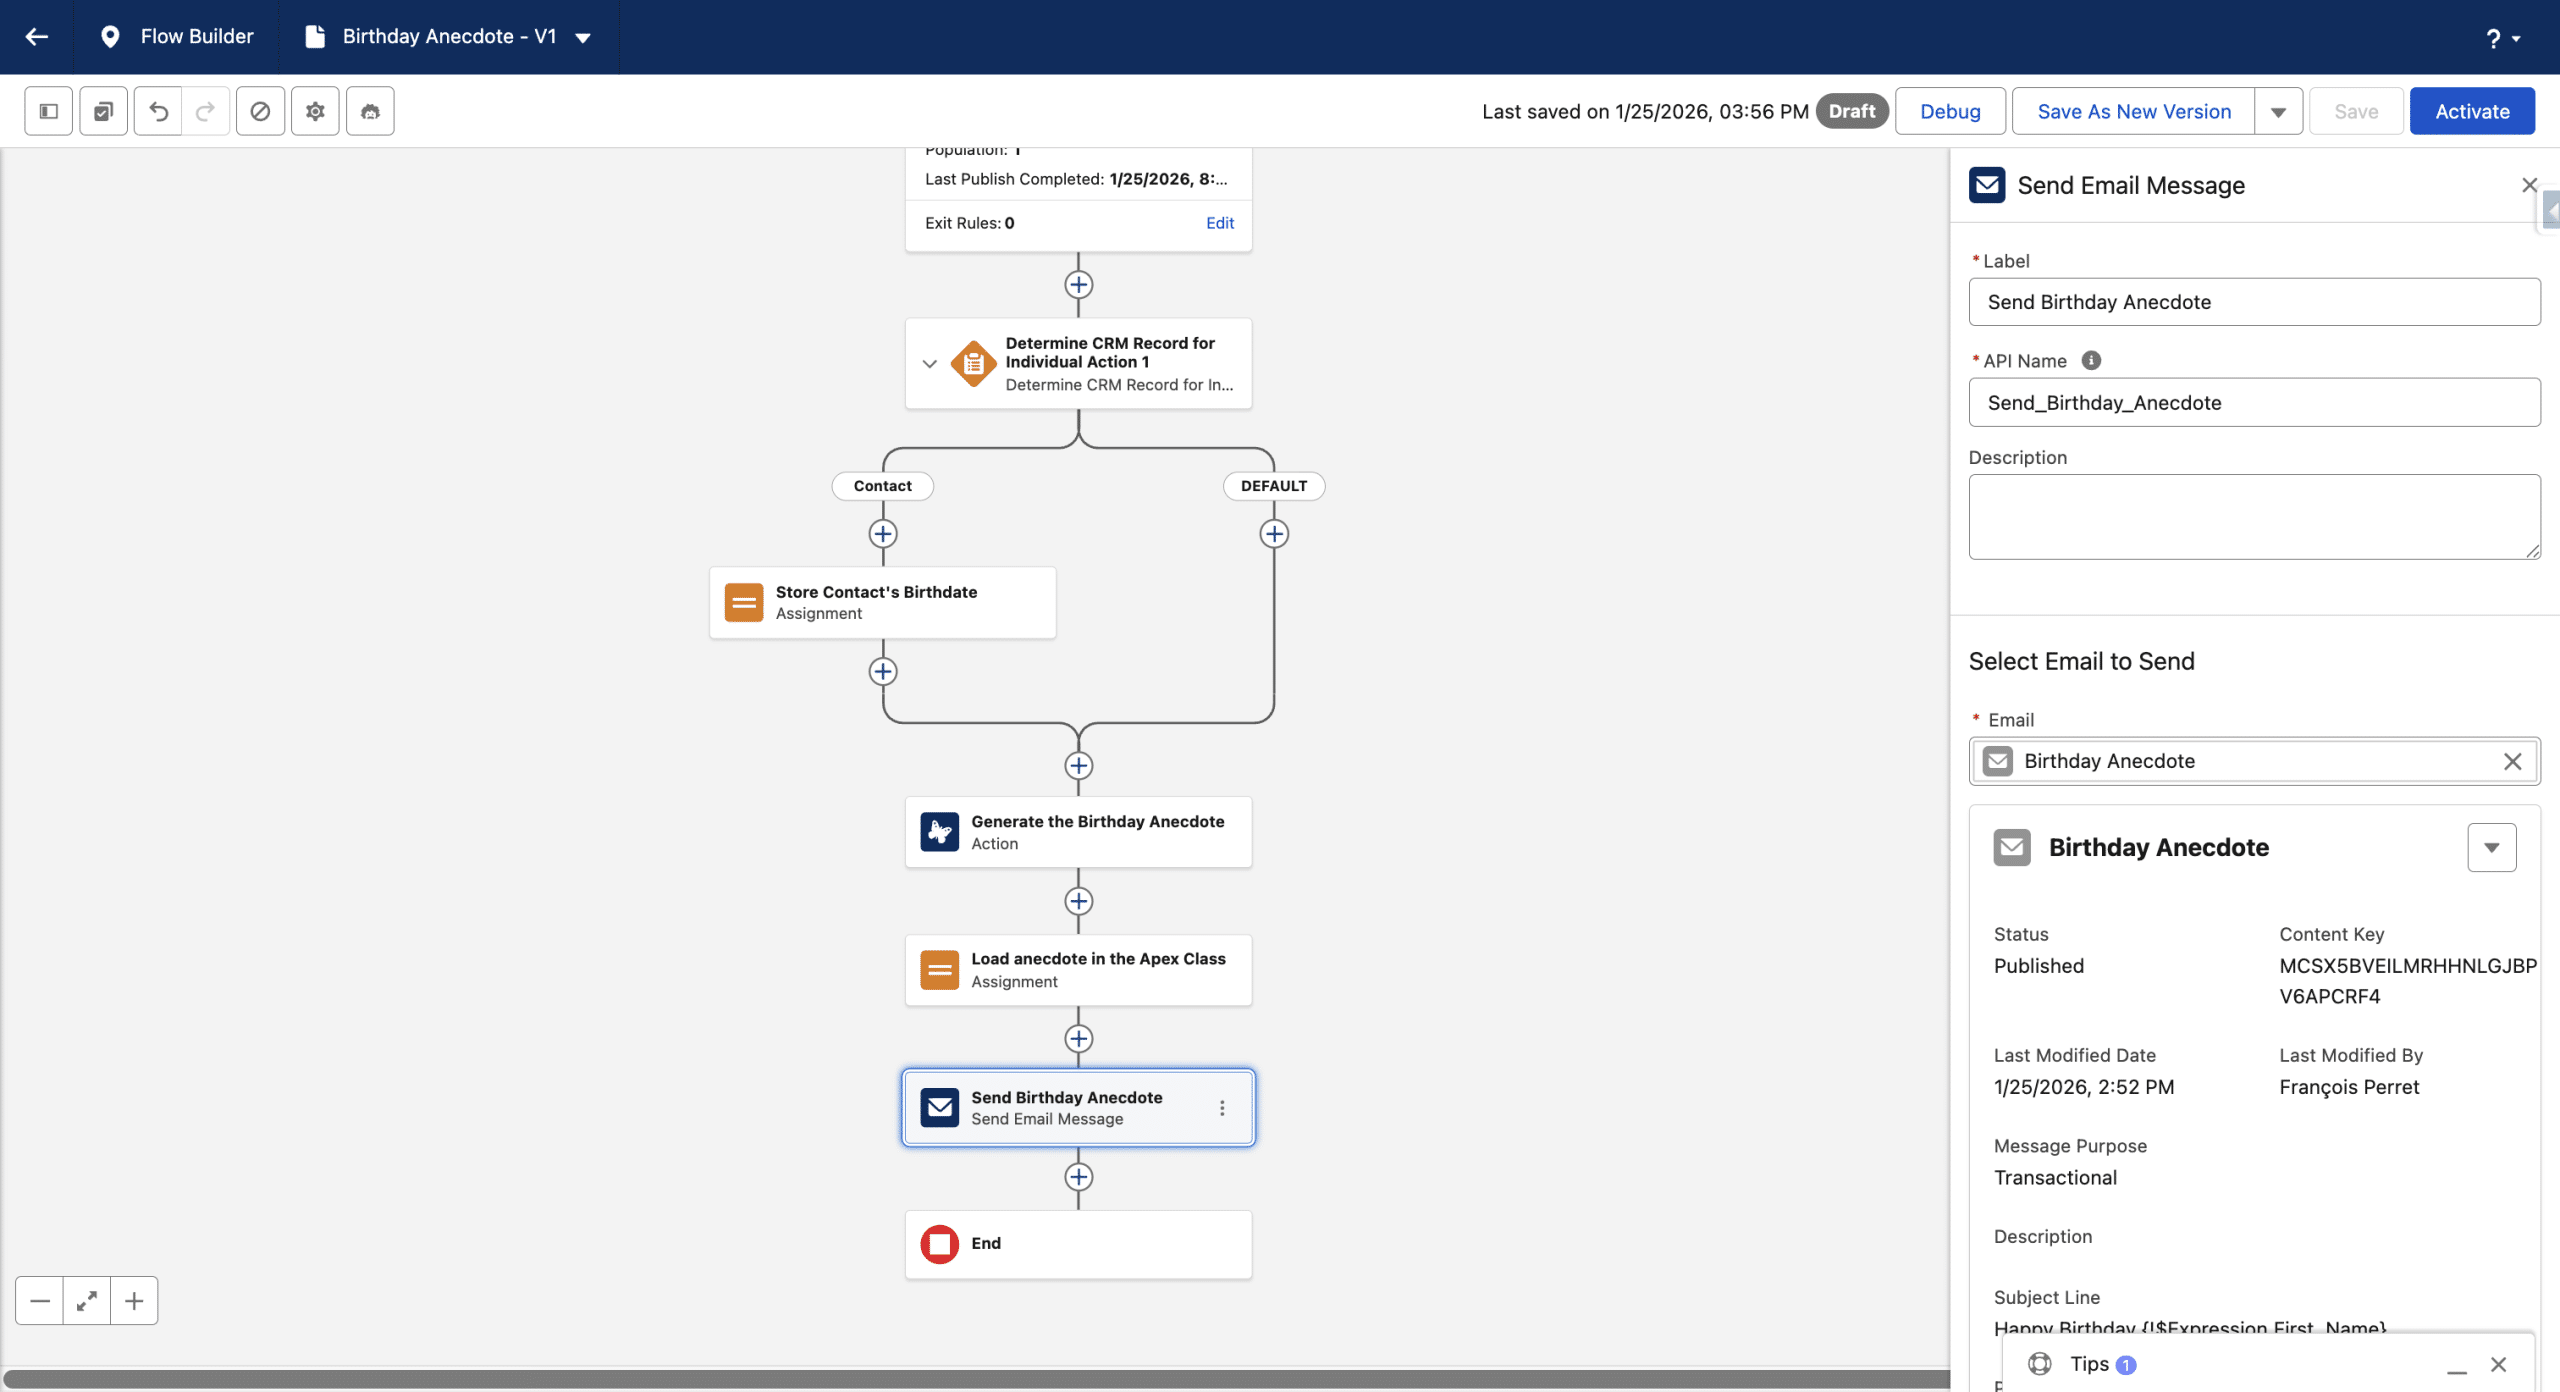The height and width of the screenshot is (1392, 2560).
Task: Click the select elements toolbar icon
Action: (x=103, y=111)
